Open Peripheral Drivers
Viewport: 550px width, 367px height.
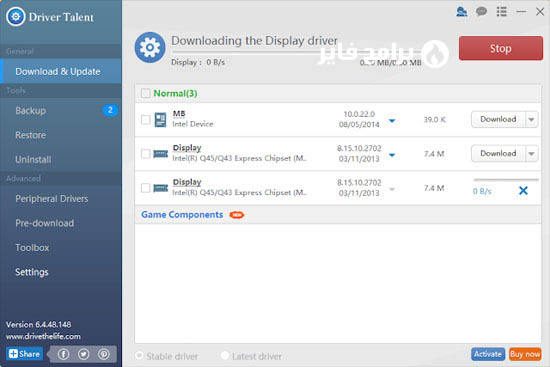[52, 199]
